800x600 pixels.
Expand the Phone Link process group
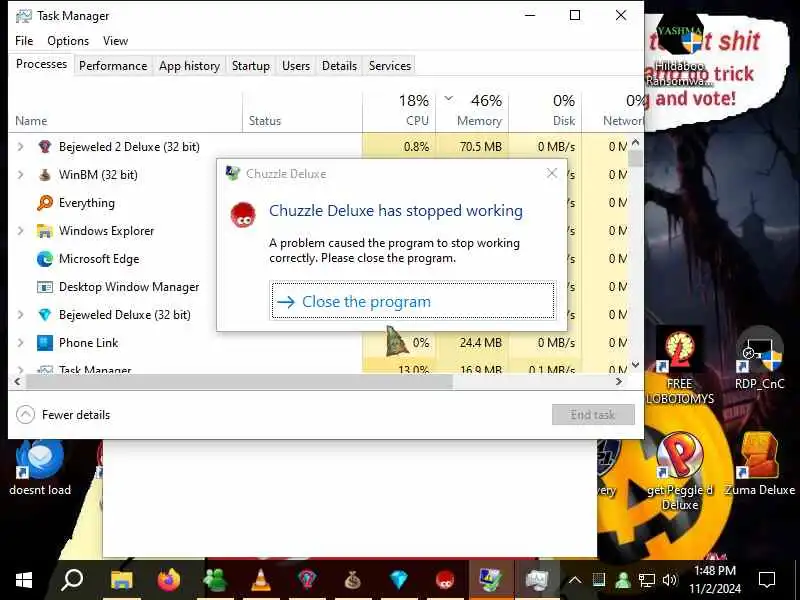20,343
